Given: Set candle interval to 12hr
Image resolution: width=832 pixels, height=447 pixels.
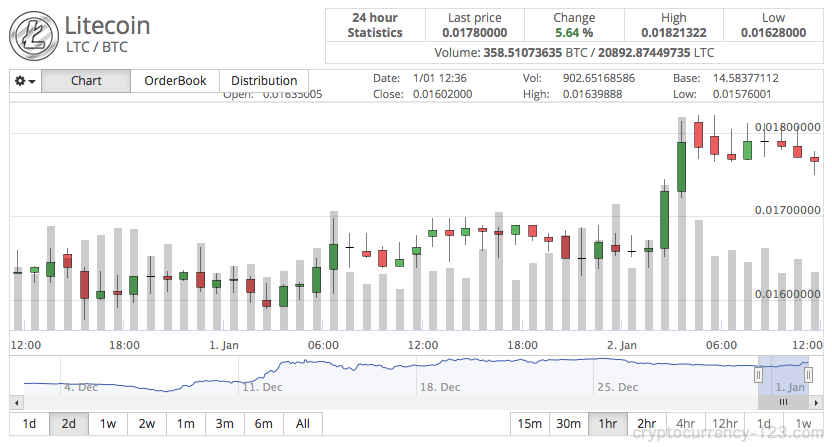Looking at the screenshot, I should pyautogui.click(x=725, y=424).
